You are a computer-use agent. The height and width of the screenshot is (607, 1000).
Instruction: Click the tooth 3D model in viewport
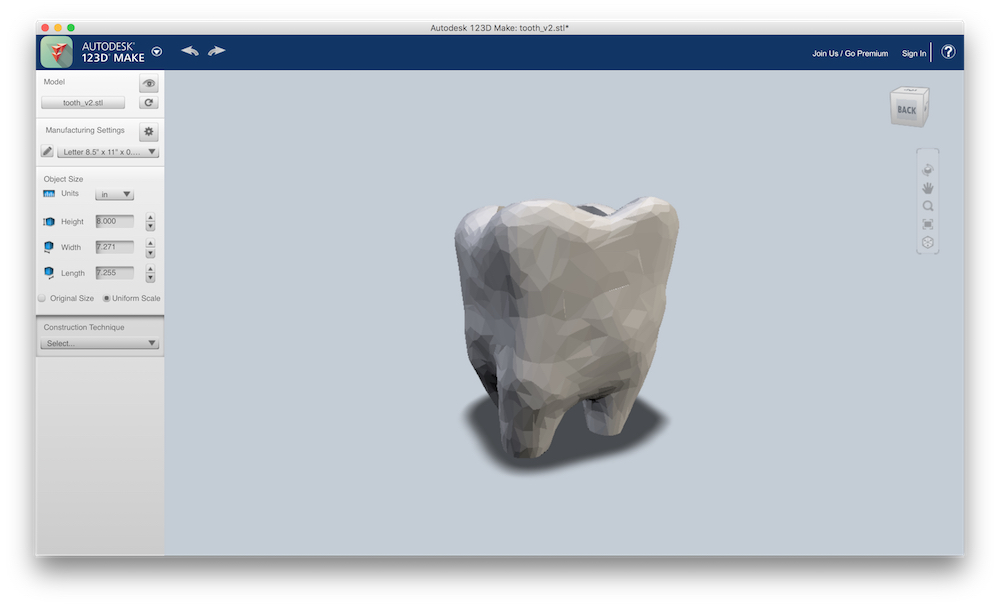pos(566,325)
